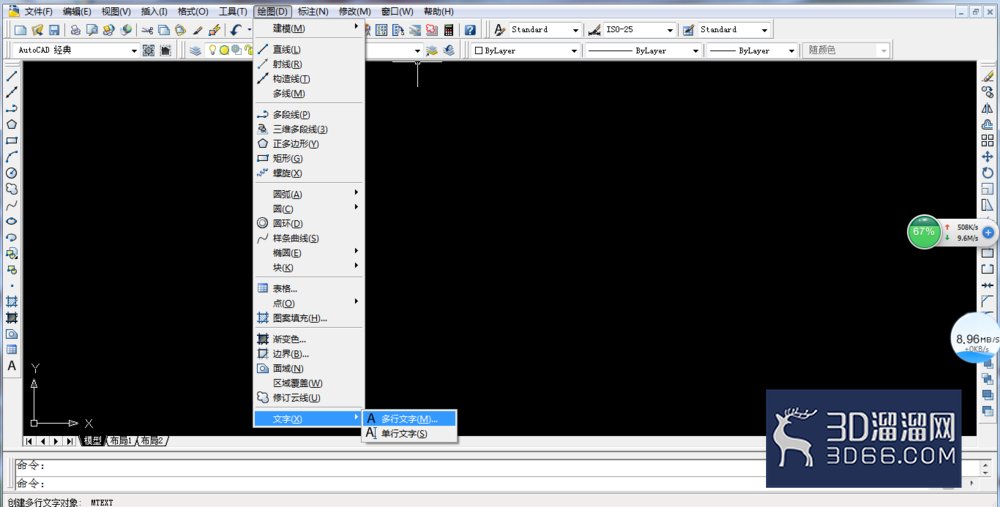Click the Cut scissors icon
Screen dimensions: 1000x507
click(147, 30)
